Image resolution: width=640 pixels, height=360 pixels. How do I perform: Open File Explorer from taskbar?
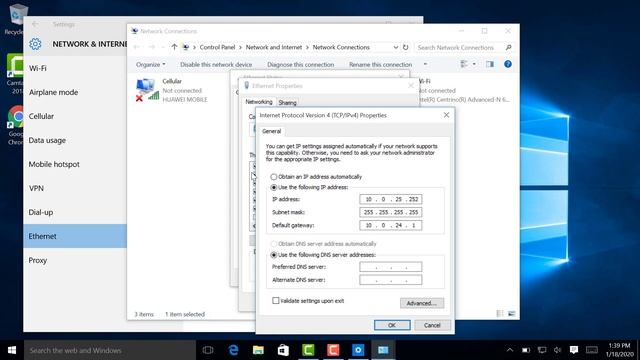[x=258, y=350]
